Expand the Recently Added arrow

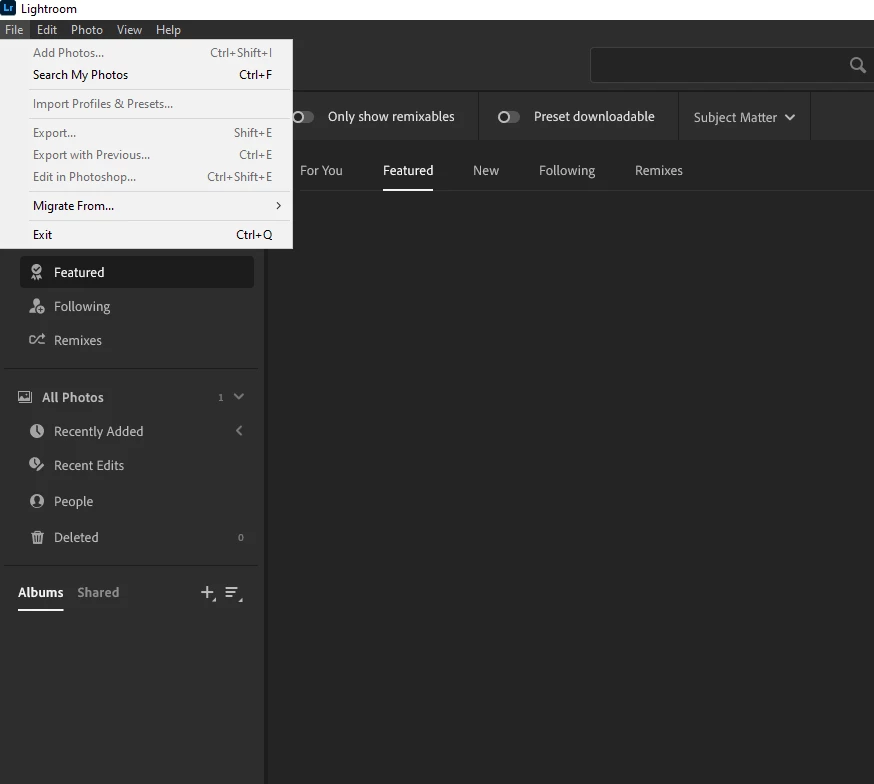[x=239, y=431]
